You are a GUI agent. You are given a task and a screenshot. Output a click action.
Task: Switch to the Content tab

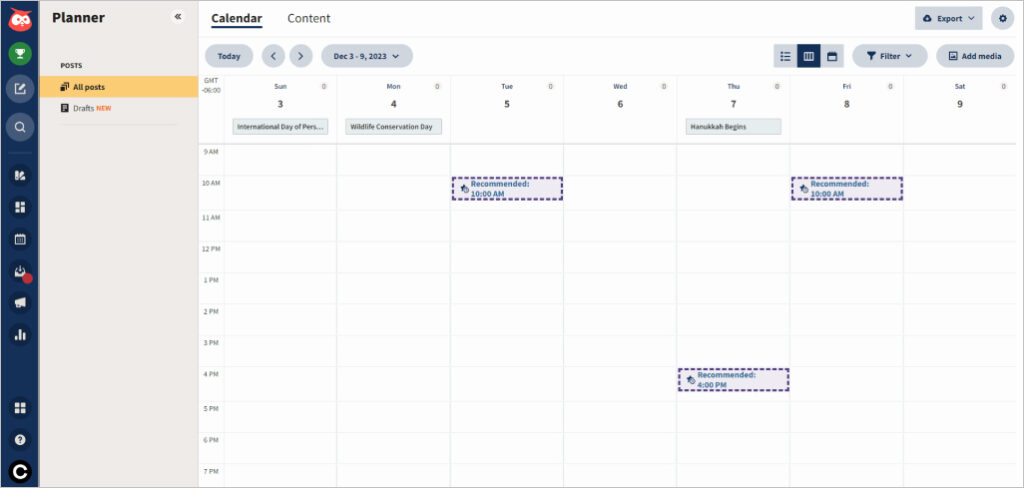pos(309,18)
